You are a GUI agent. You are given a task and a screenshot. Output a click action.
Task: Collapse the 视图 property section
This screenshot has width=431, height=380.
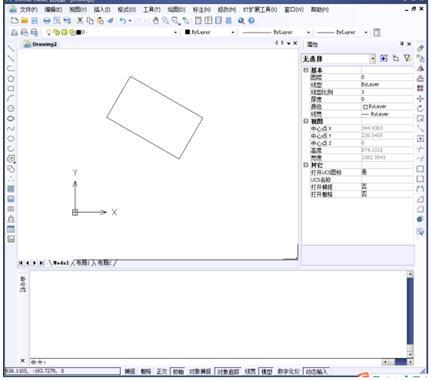[x=306, y=121]
